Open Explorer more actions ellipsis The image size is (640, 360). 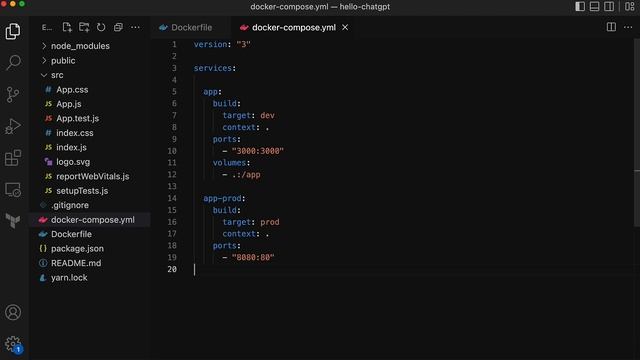(135, 27)
